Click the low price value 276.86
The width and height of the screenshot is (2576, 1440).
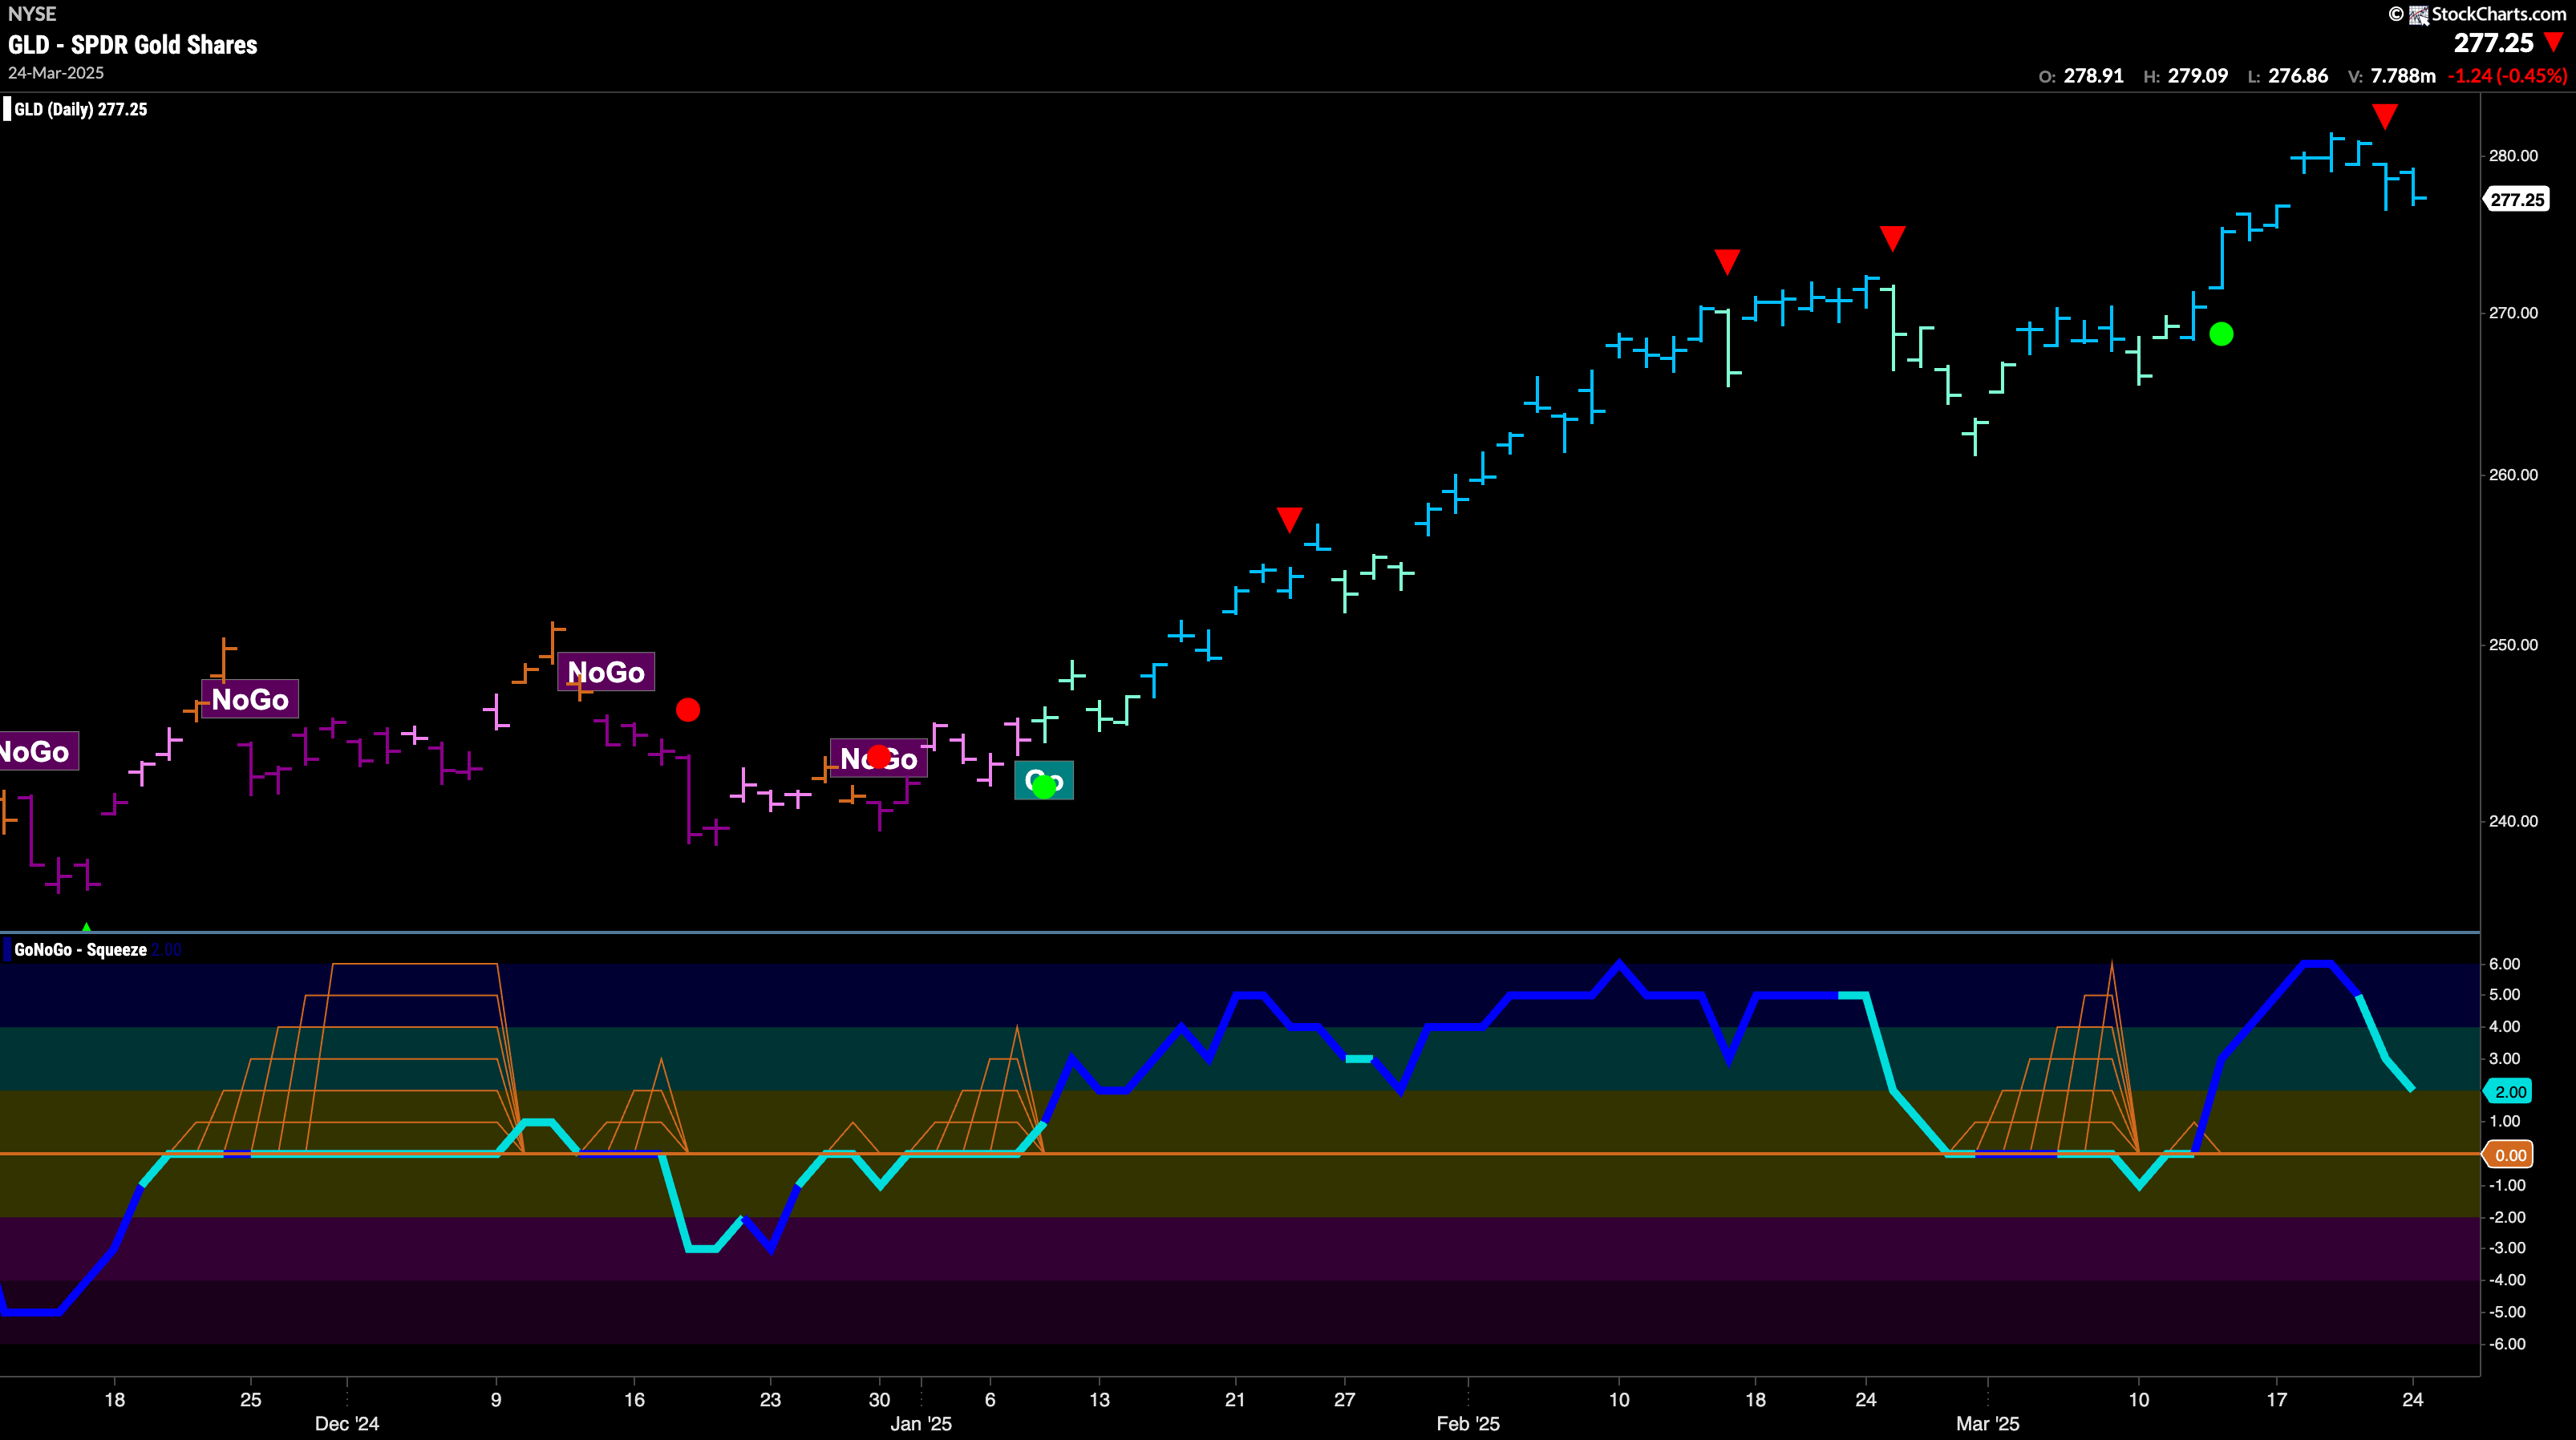(x=2297, y=76)
